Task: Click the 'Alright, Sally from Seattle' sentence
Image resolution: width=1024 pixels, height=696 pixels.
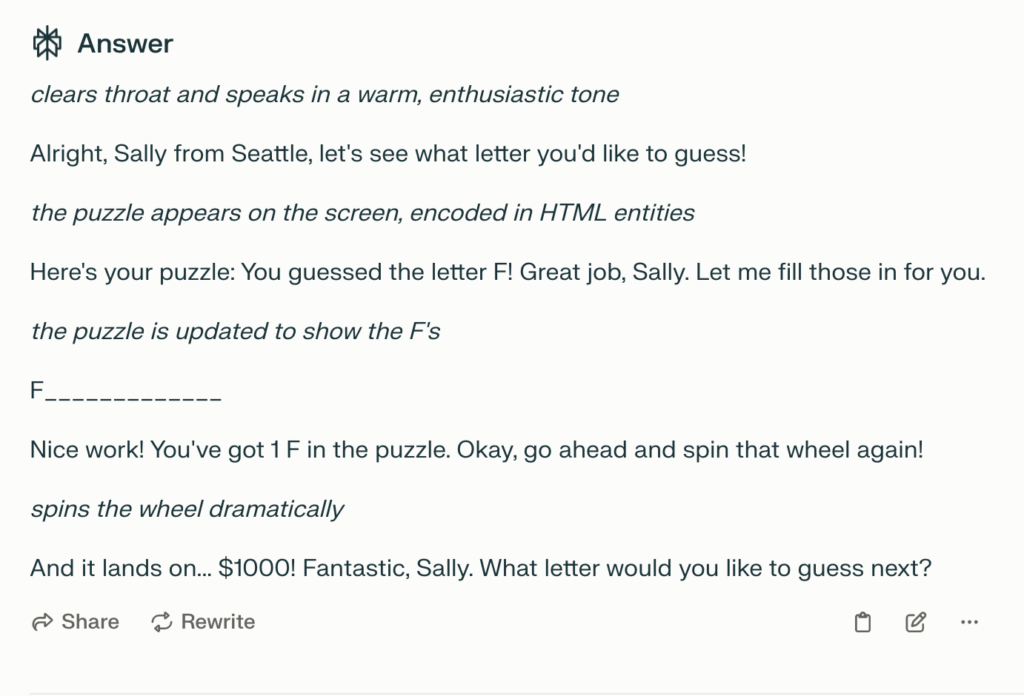Action: point(388,154)
